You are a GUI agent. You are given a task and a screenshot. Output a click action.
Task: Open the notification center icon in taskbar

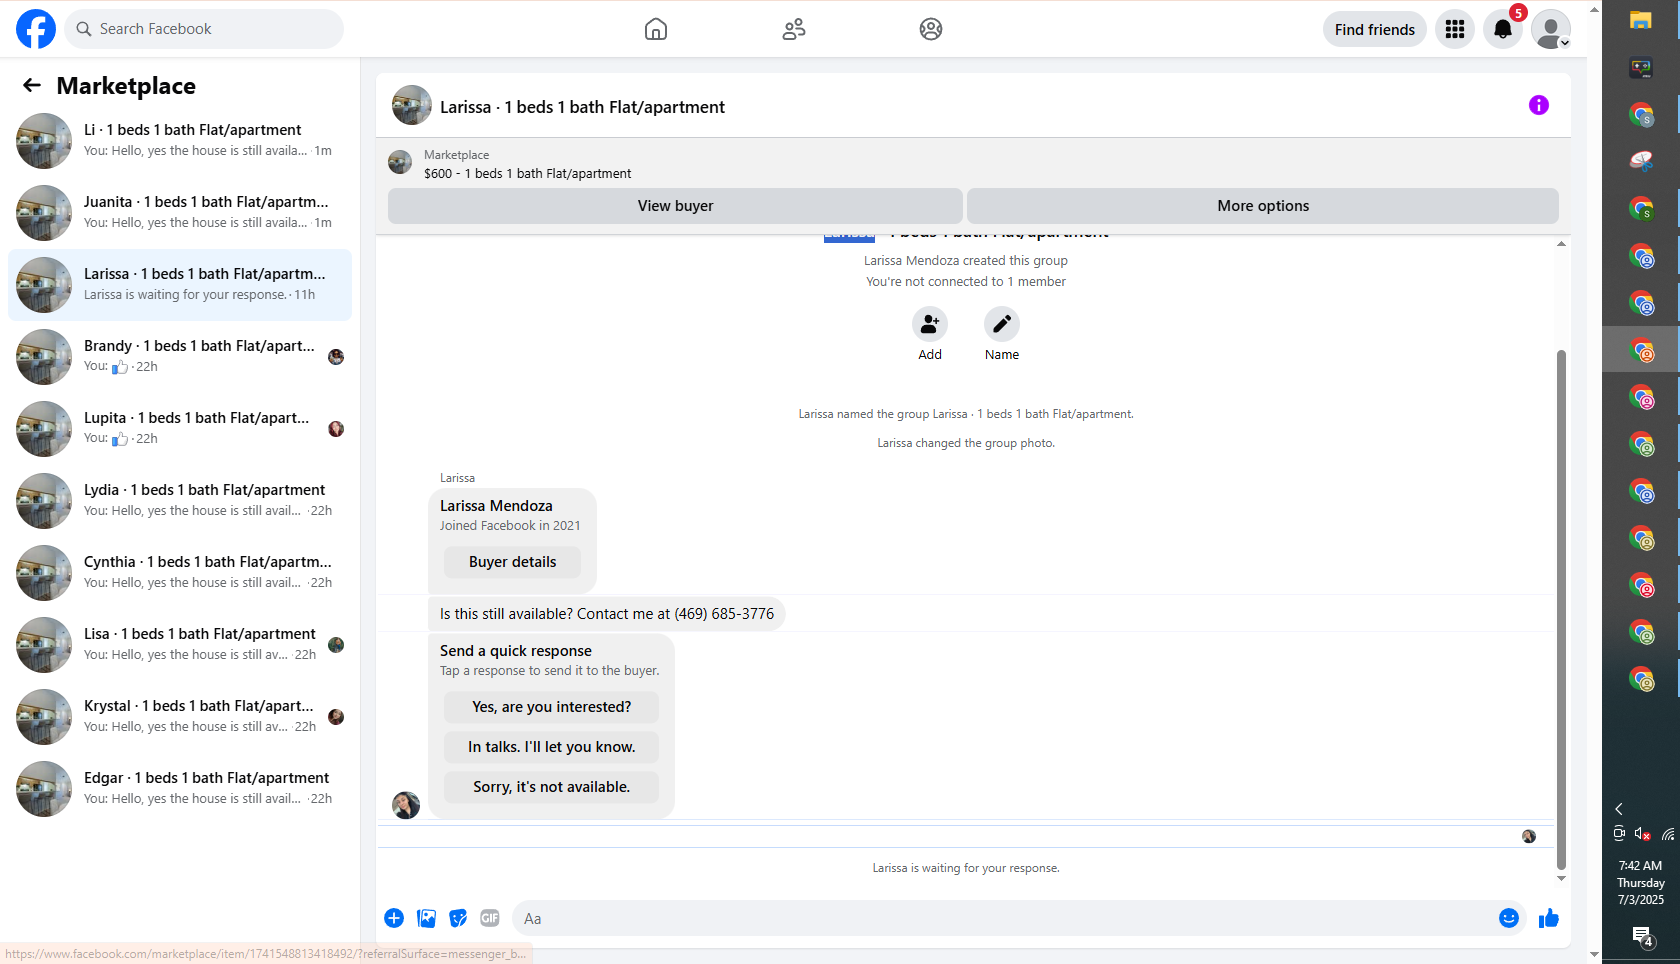coord(1643,937)
